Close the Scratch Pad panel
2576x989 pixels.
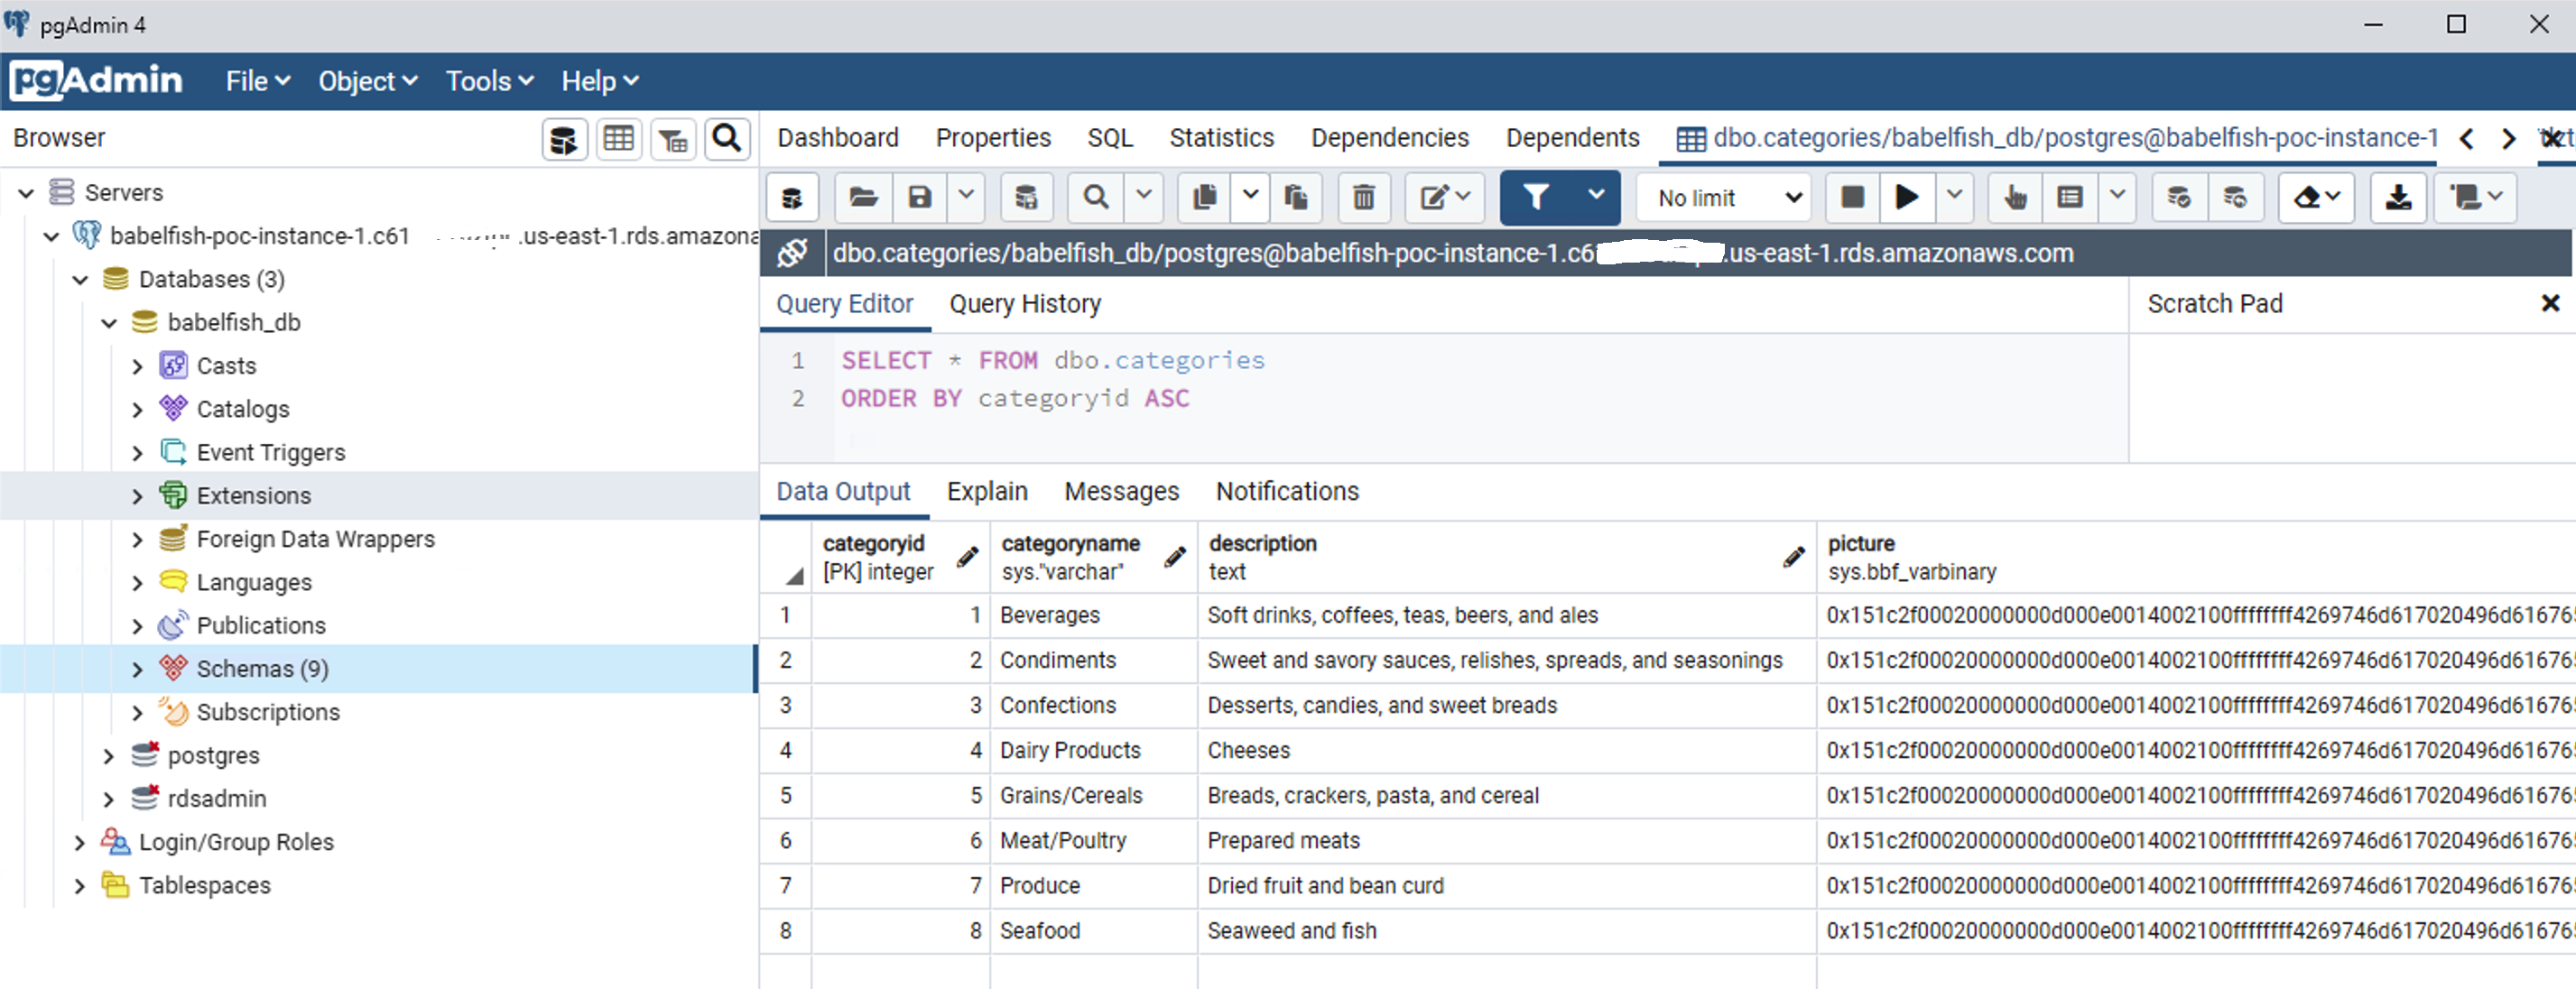tap(2549, 304)
